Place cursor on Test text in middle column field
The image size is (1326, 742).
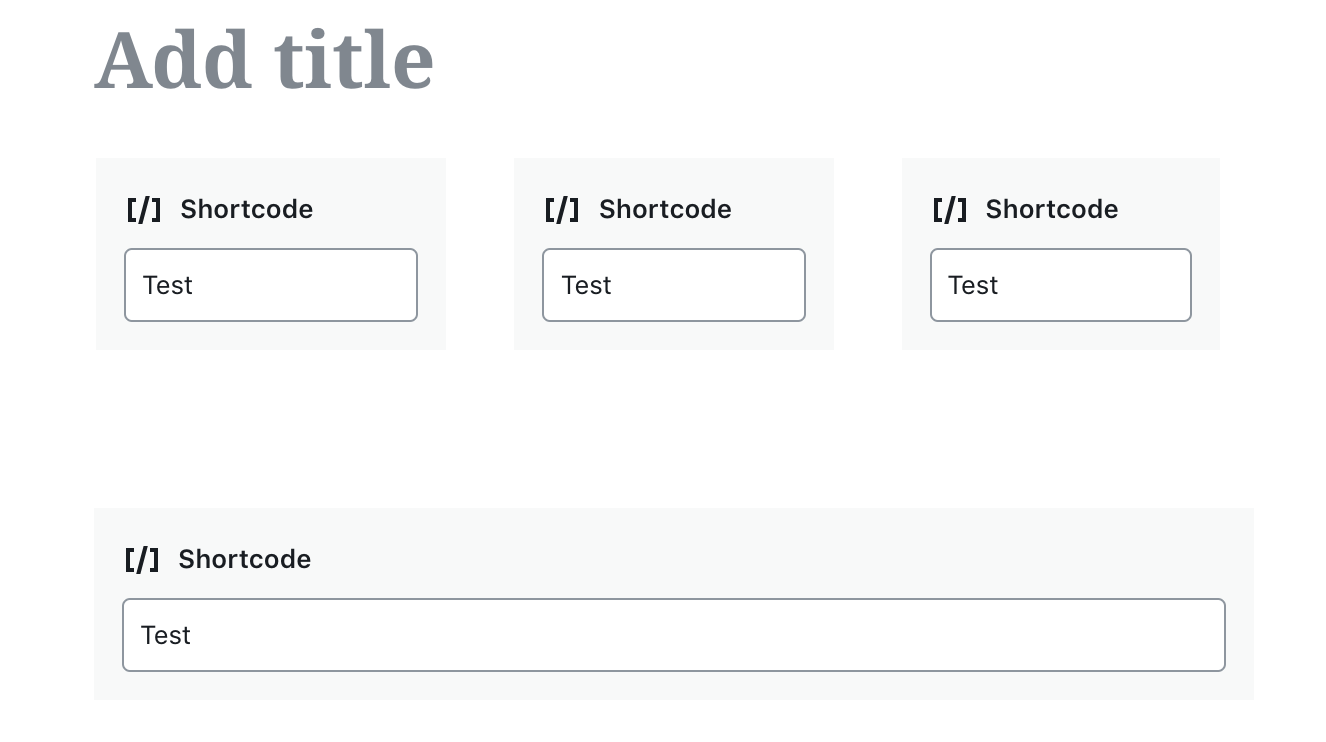[586, 285]
